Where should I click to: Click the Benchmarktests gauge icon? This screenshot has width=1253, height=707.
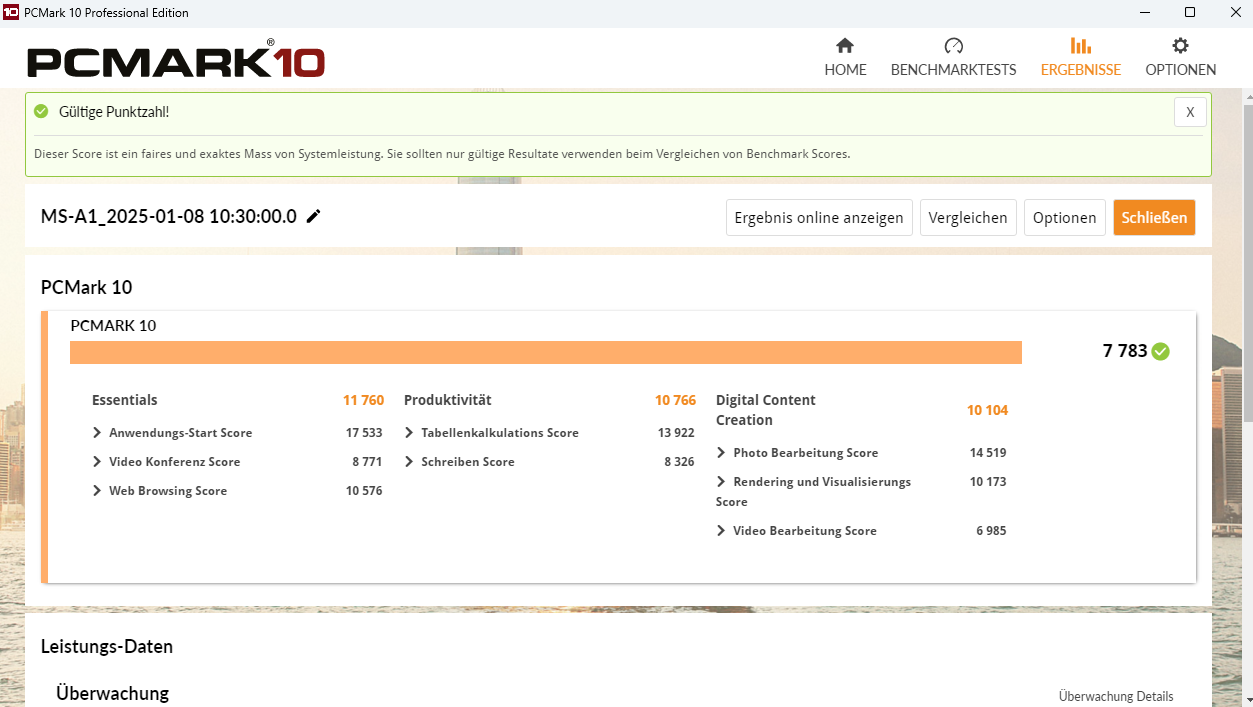coord(953,46)
